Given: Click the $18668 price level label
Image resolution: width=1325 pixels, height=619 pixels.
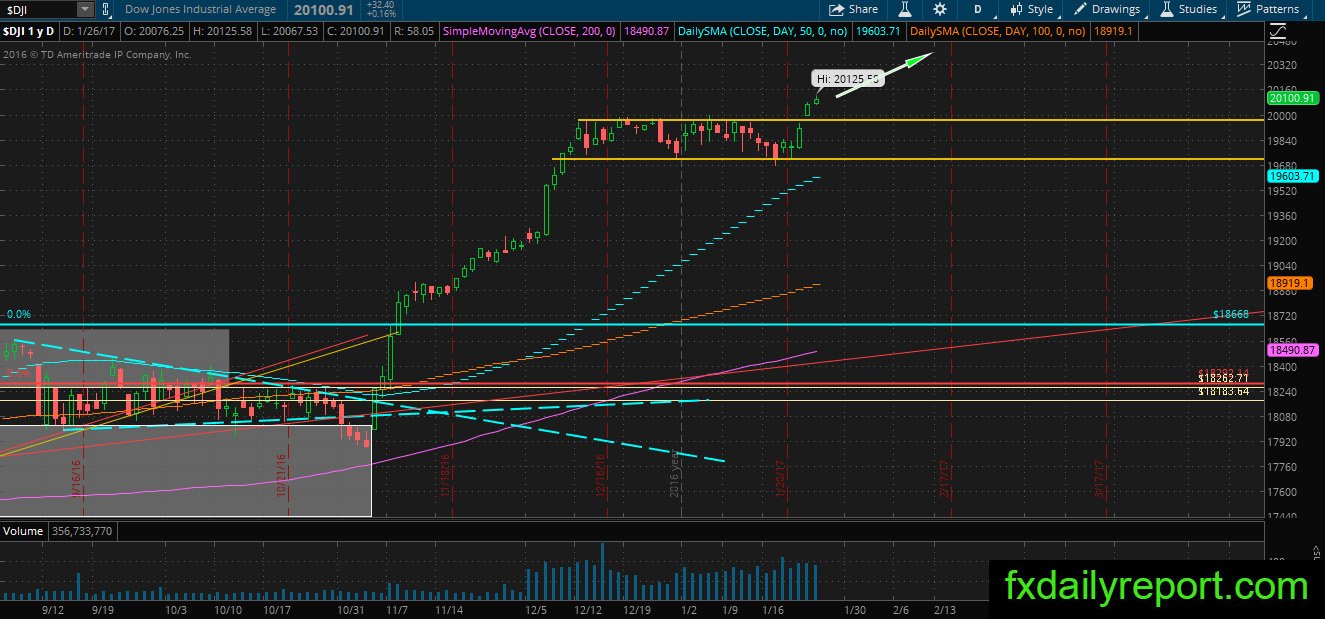Looking at the screenshot, I should 1232,314.
